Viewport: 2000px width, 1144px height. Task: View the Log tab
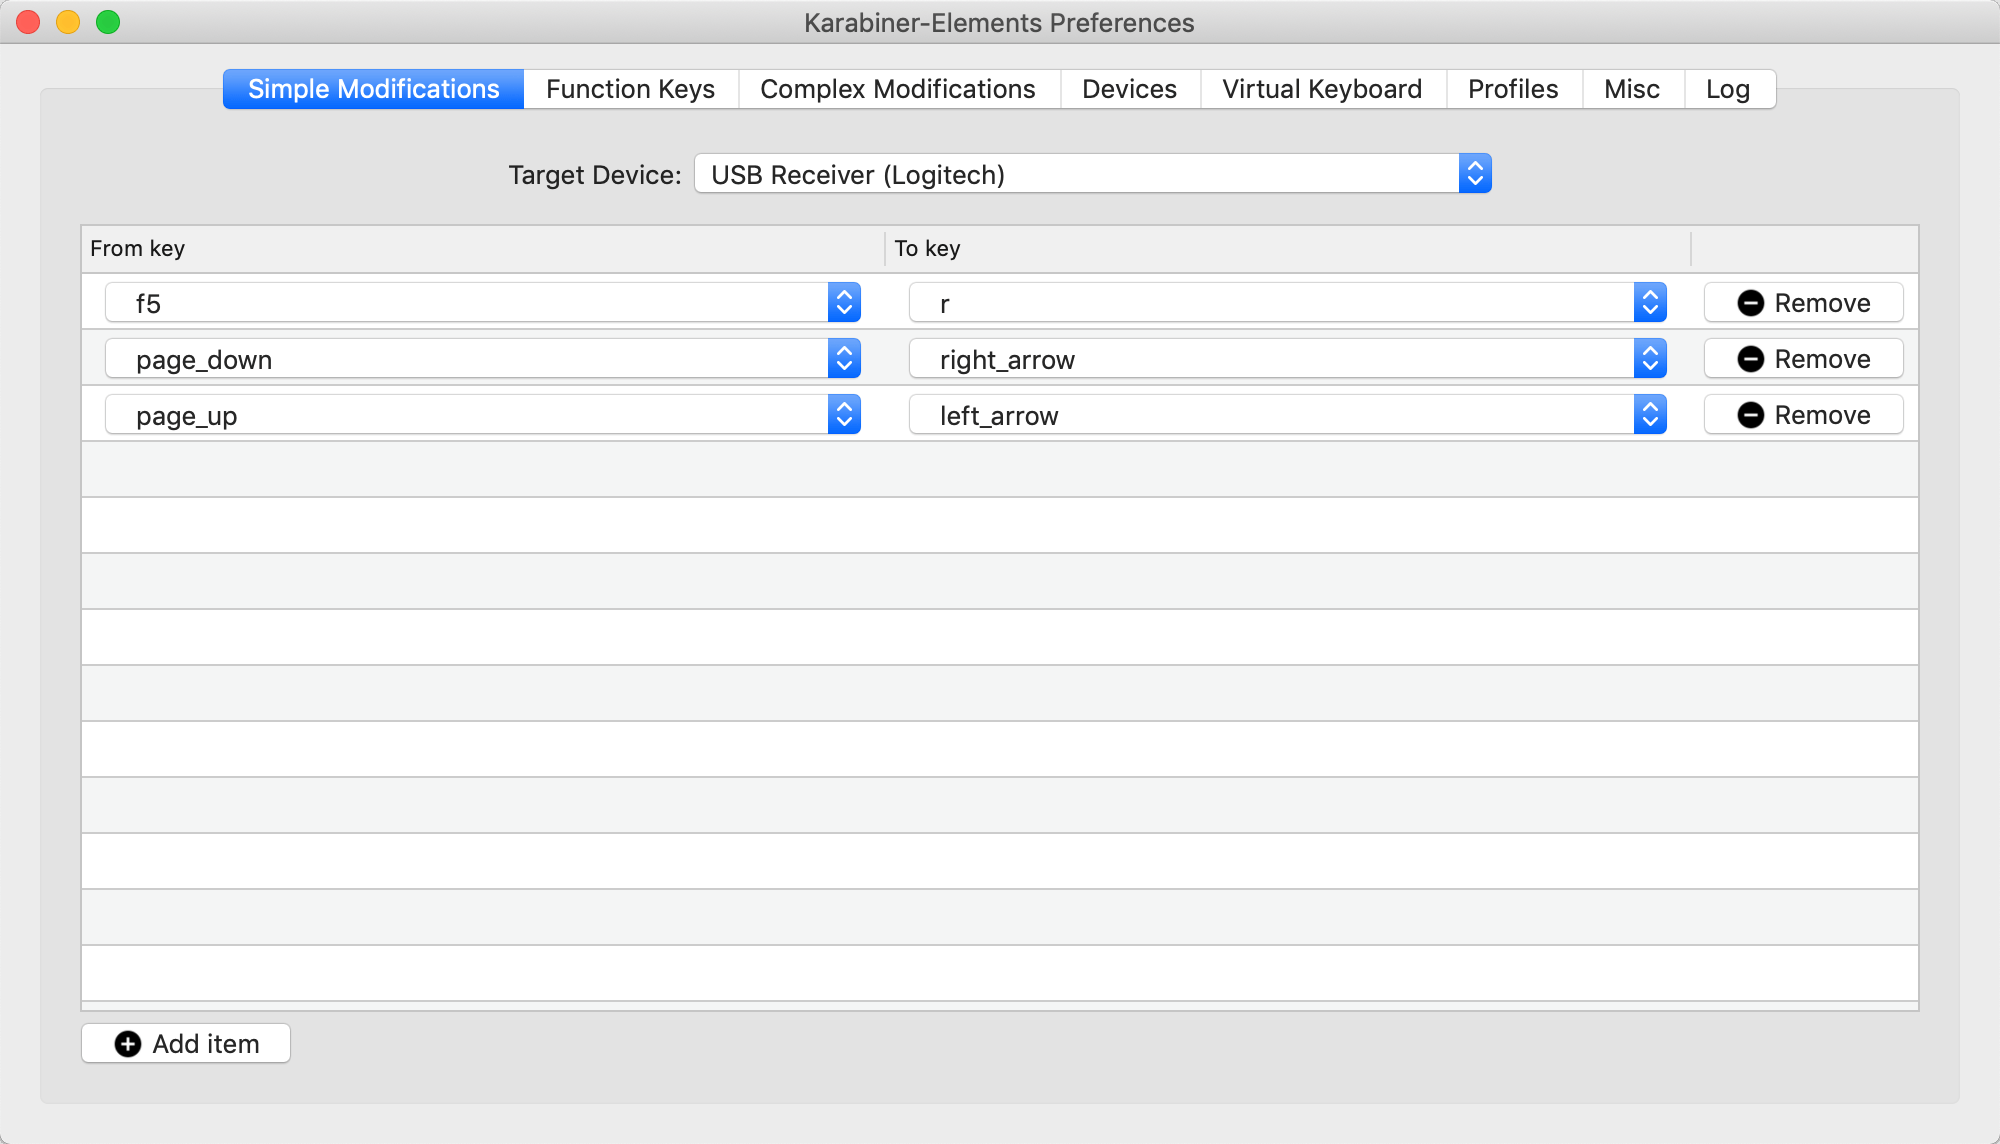coord(1727,89)
